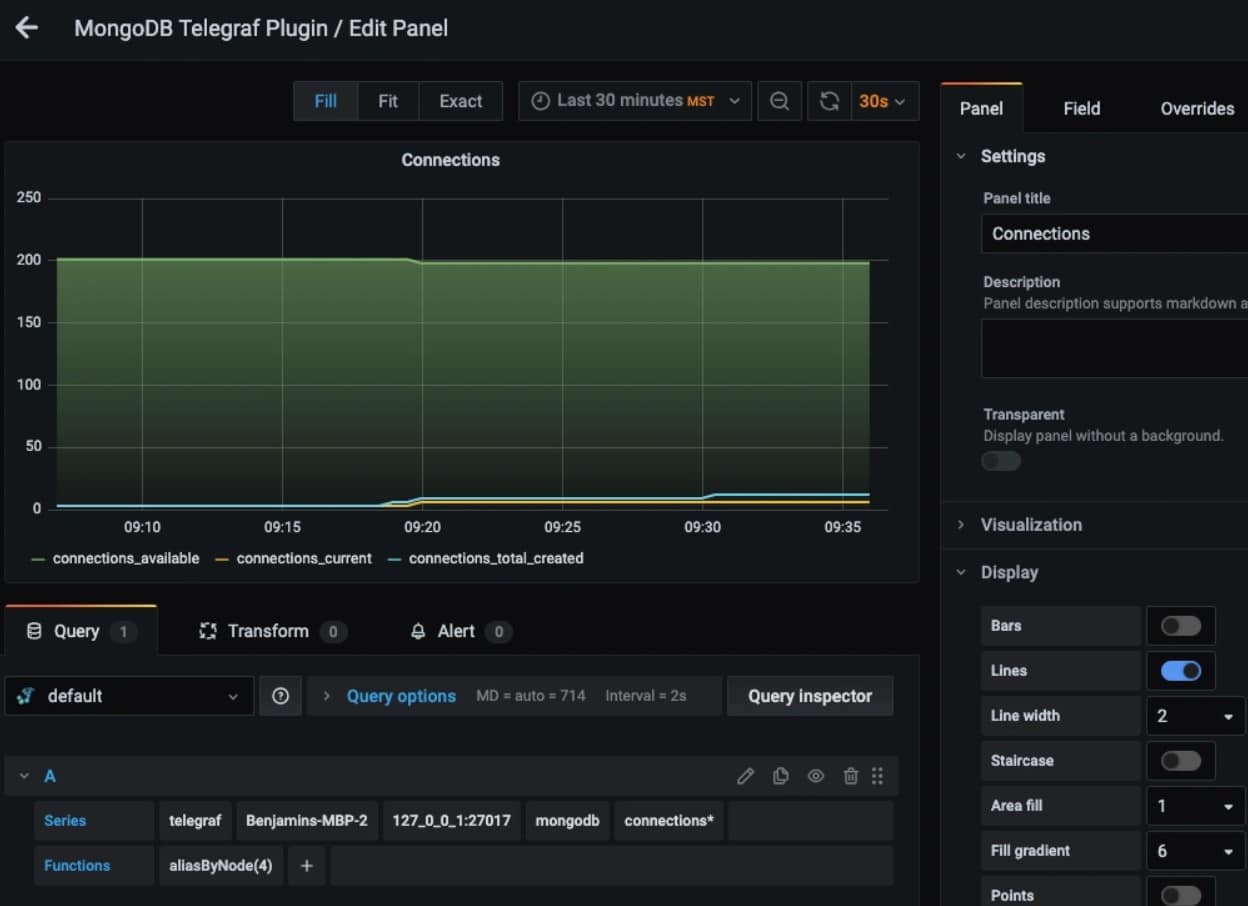This screenshot has height=906, width=1248.
Task: Switch to the Field tab
Action: [x=1081, y=108]
